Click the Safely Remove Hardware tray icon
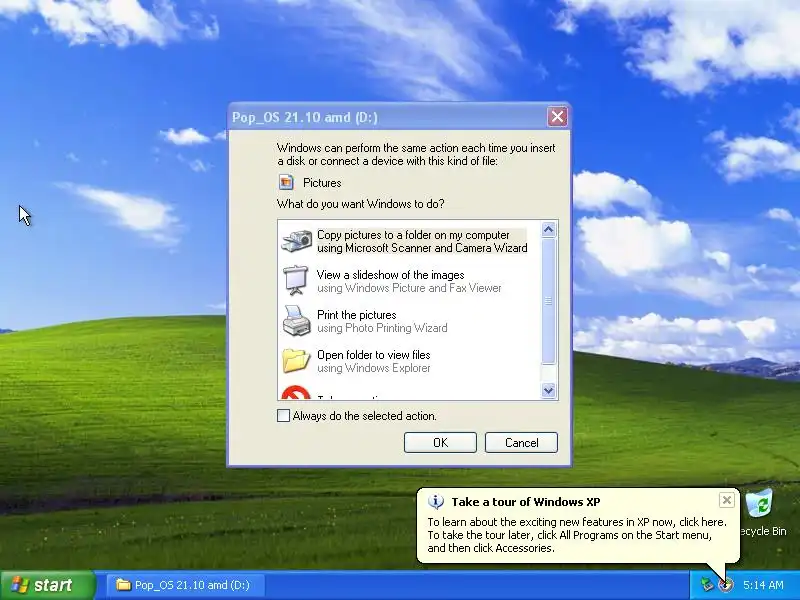The image size is (800, 600). pos(706,584)
